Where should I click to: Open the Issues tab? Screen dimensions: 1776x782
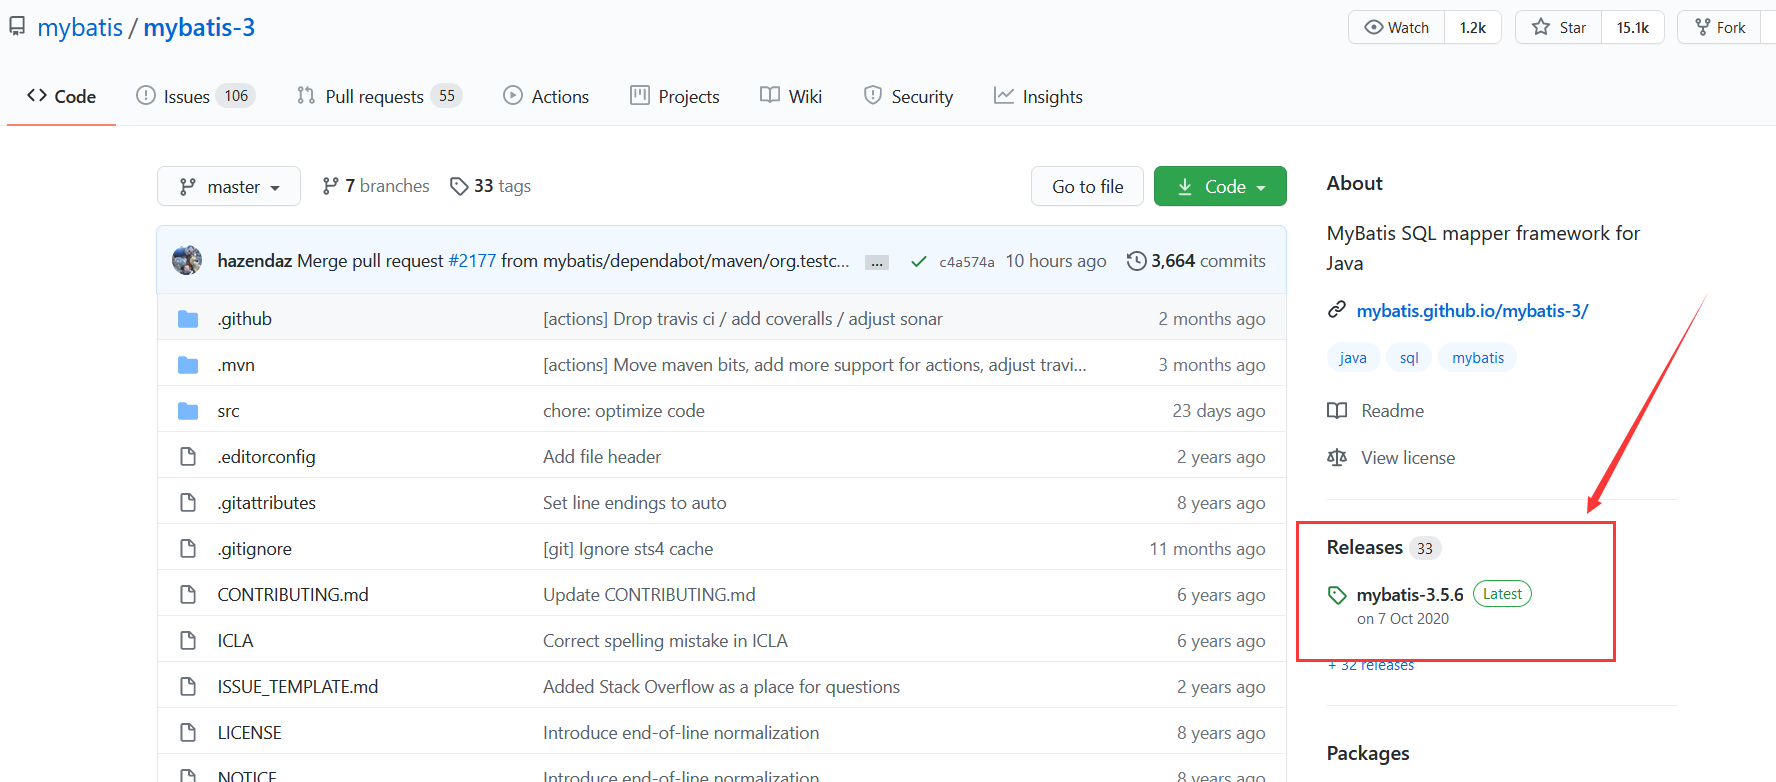196,96
